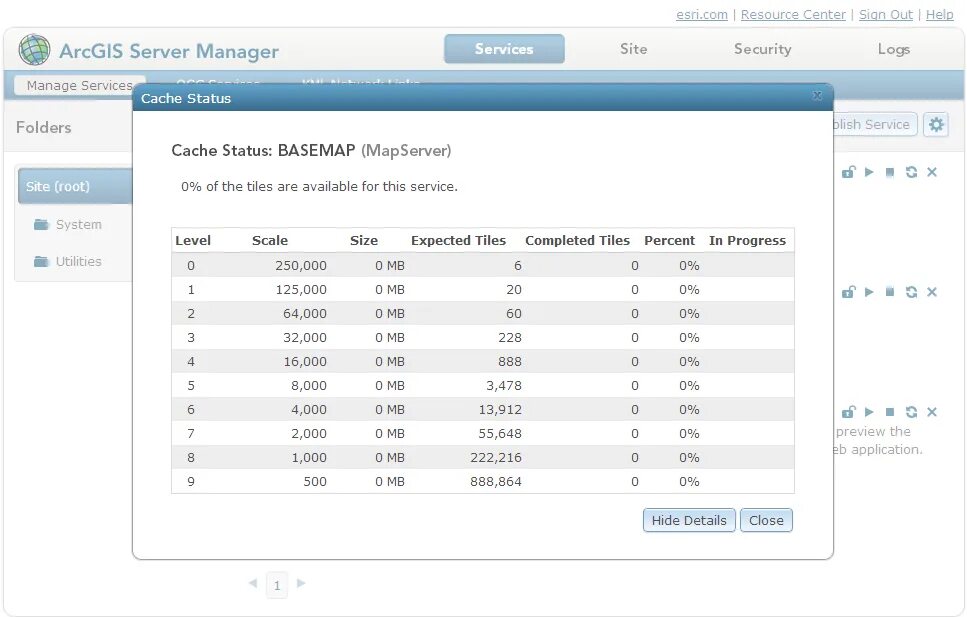
Task: Click the In Progress column header
Action: pyautogui.click(x=747, y=241)
